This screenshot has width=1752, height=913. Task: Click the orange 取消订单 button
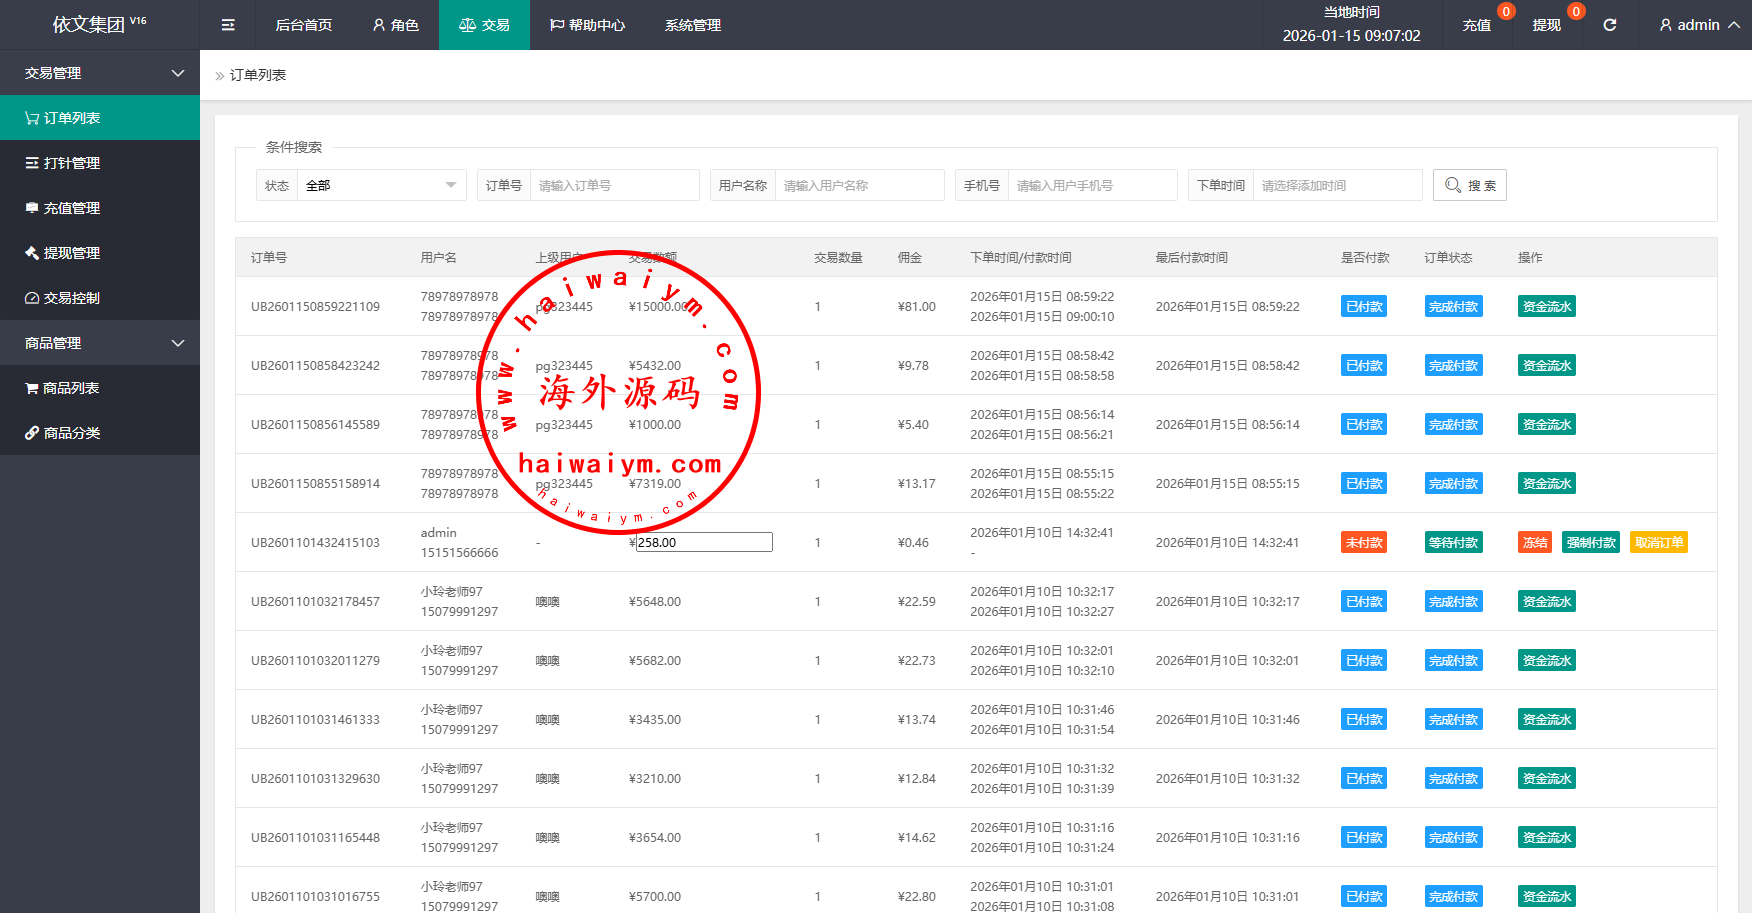tap(1658, 543)
